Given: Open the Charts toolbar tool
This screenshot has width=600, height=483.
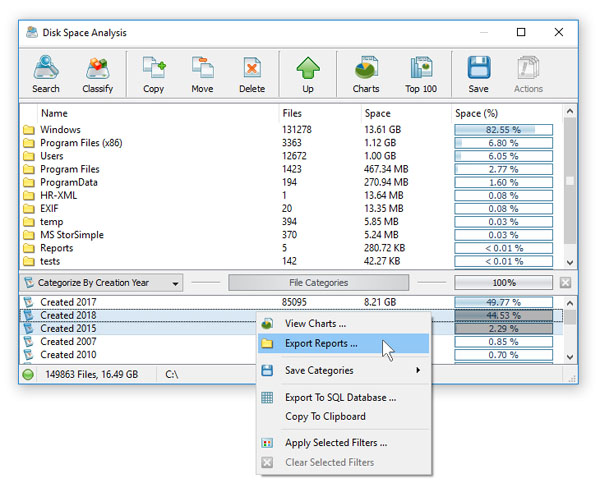Looking at the screenshot, I should click(366, 75).
